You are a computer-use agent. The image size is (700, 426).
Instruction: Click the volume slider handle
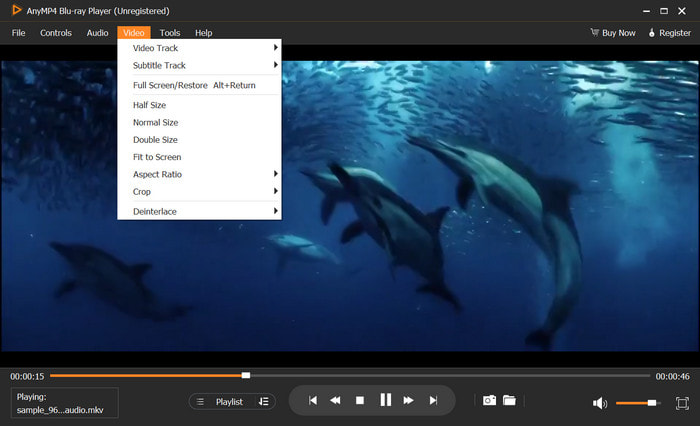click(652, 403)
